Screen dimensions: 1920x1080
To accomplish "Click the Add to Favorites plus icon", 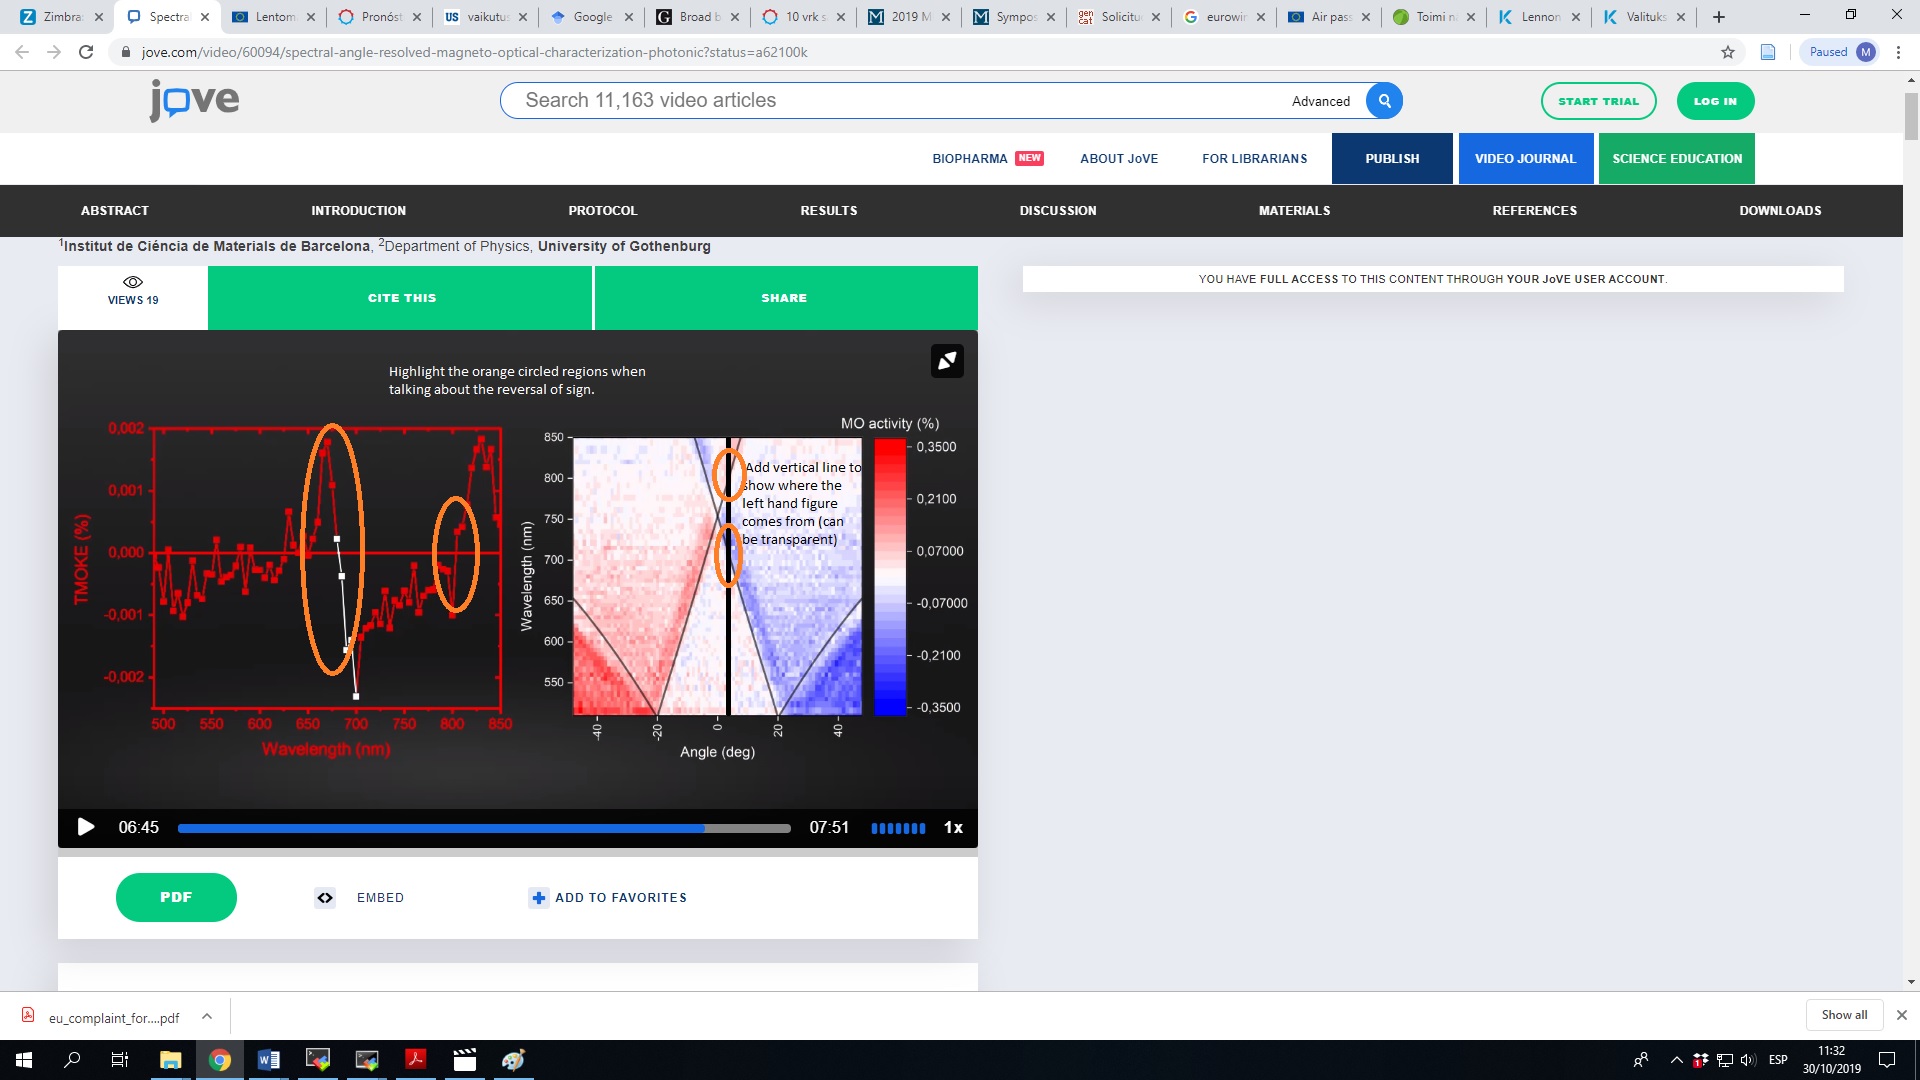I will coord(538,898).
